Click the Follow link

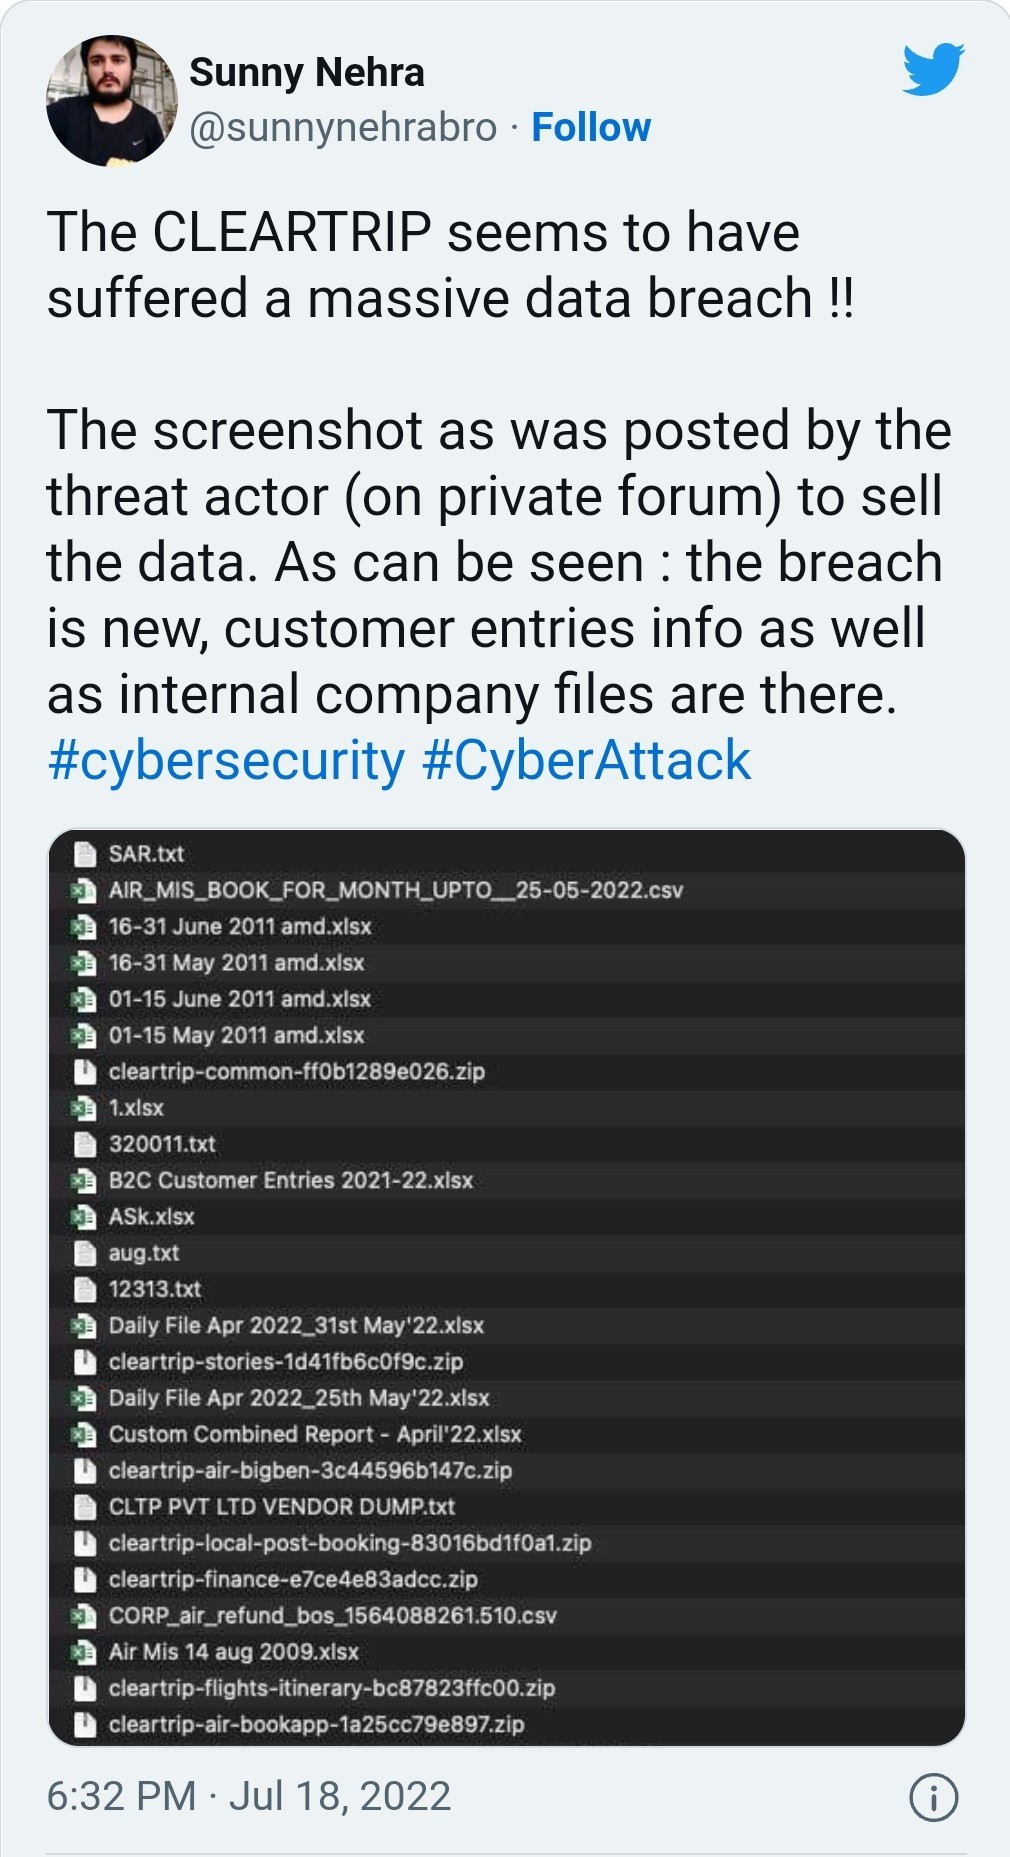[x=591, y=128]
